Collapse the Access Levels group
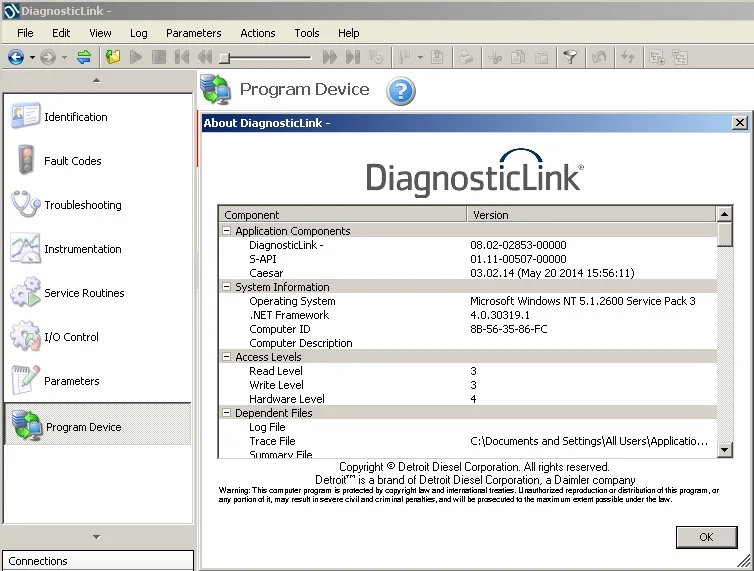Viewport: 754px width, 571px height. point(226,357)
